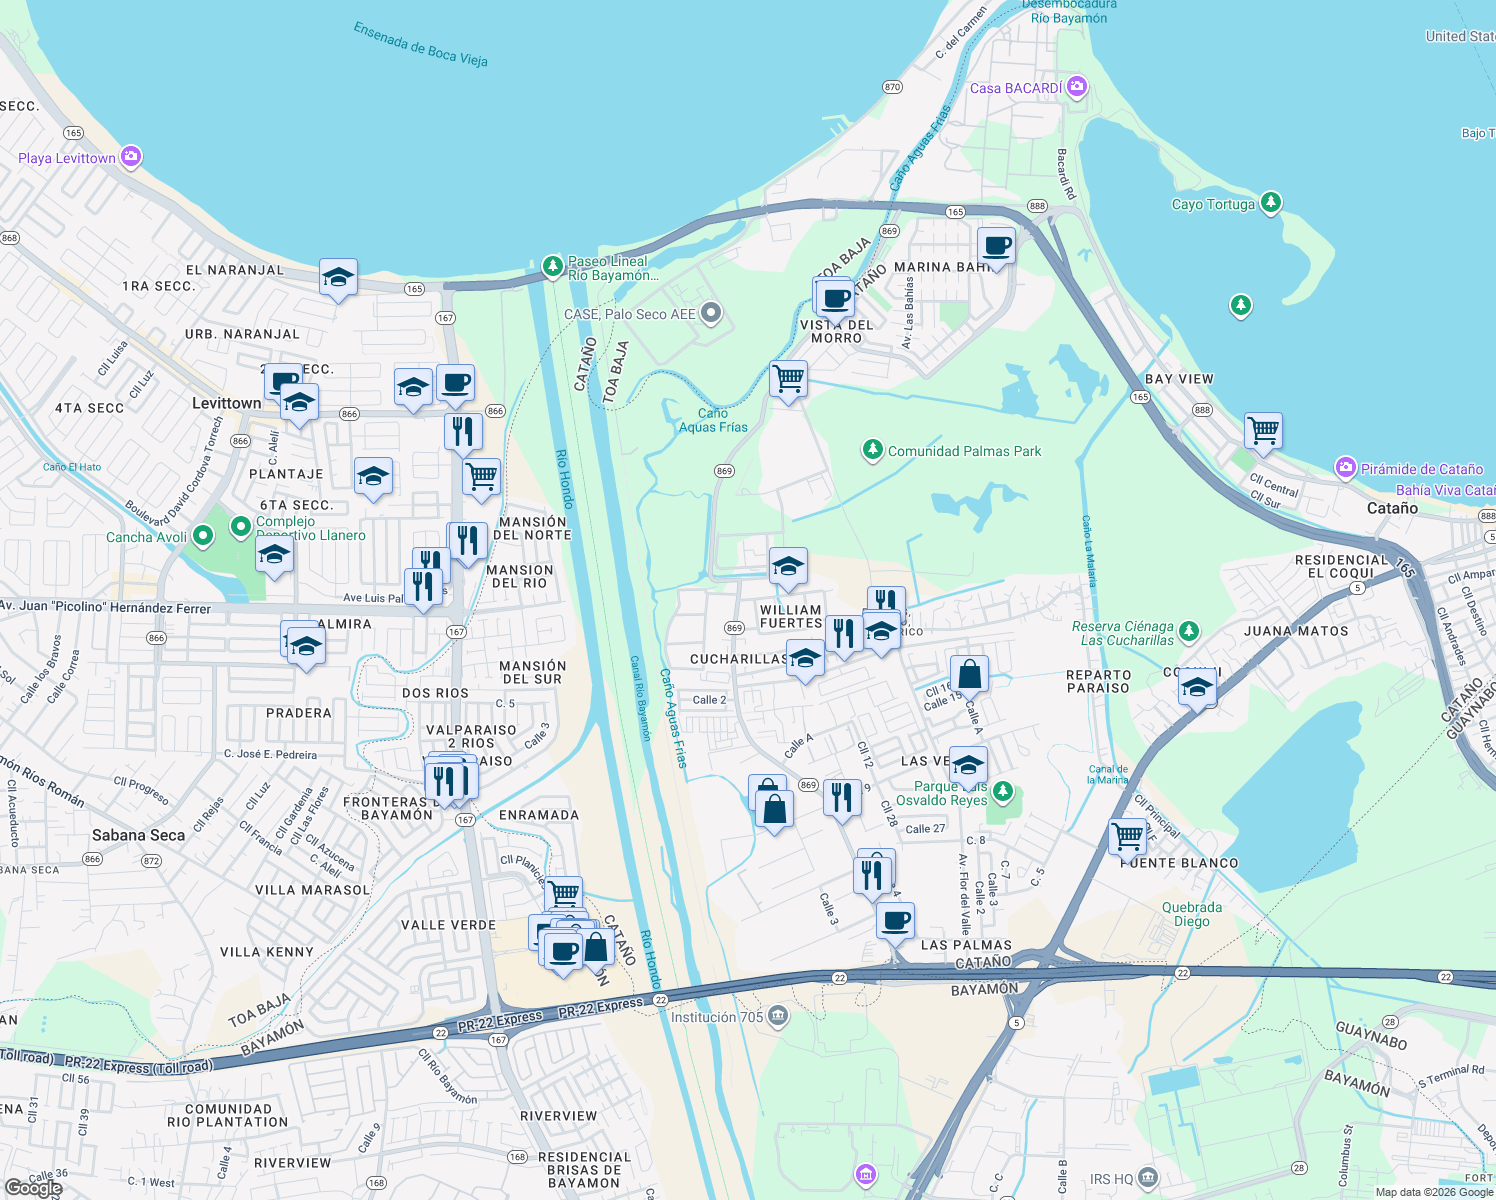Viewport: 1496px width, 1200px height.
Task: Click the park tree icon at Comunidad Palmas Park
Action: pos(872,451)
